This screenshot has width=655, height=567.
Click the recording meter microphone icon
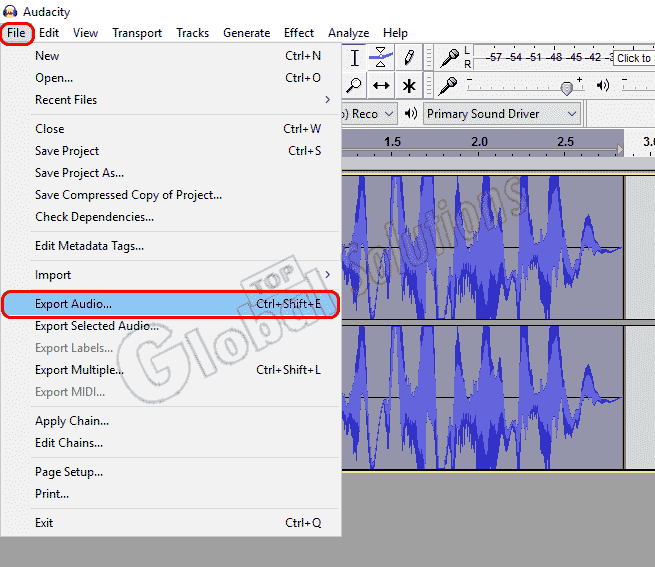click(x=449, y=58)
